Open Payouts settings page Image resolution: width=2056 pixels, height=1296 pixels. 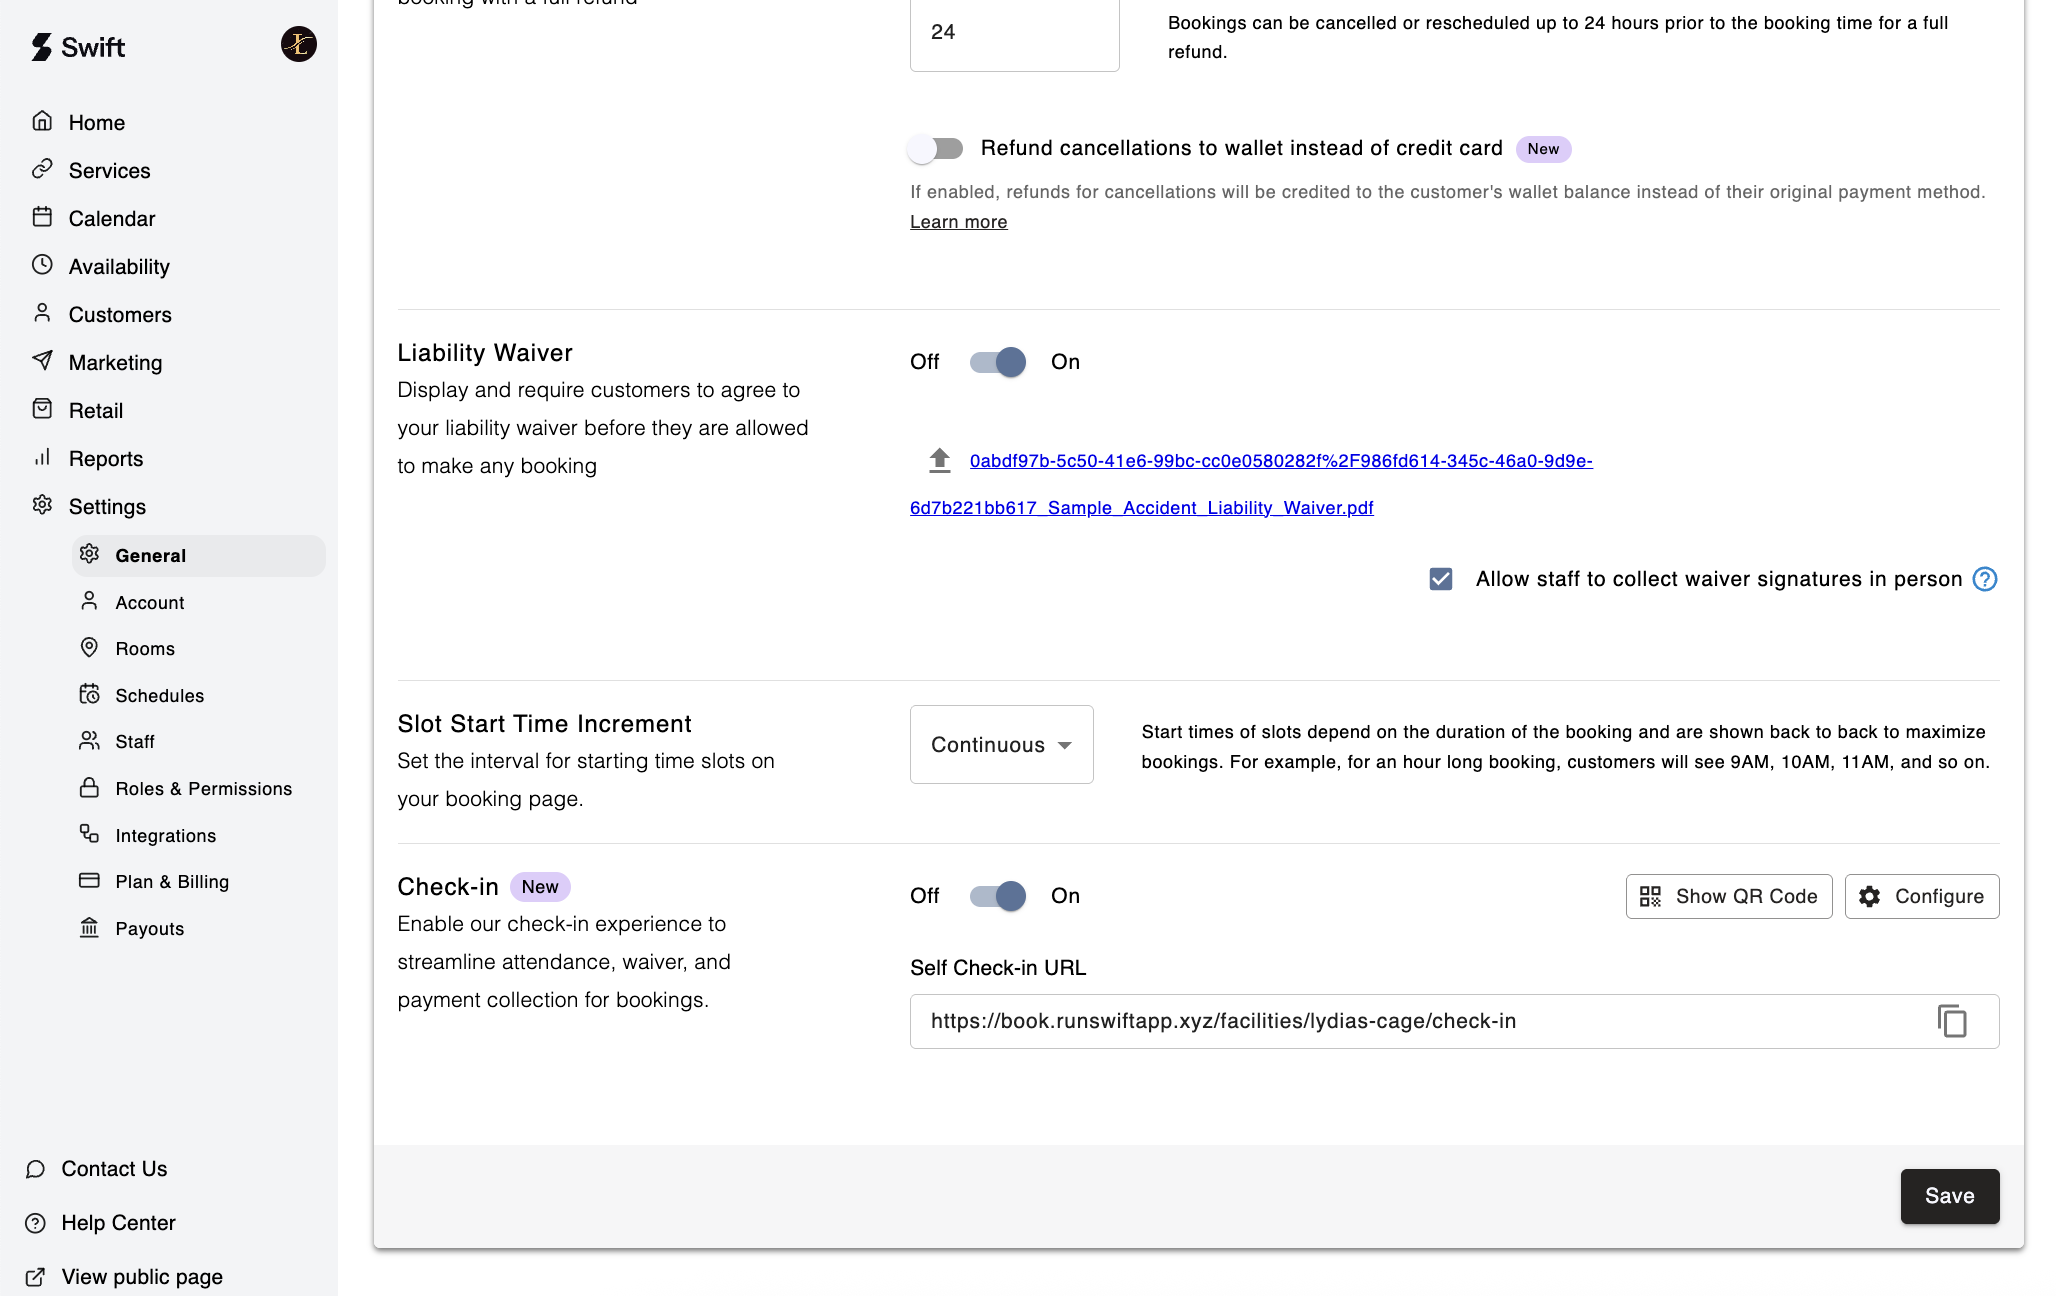click(x=149, y=929)
